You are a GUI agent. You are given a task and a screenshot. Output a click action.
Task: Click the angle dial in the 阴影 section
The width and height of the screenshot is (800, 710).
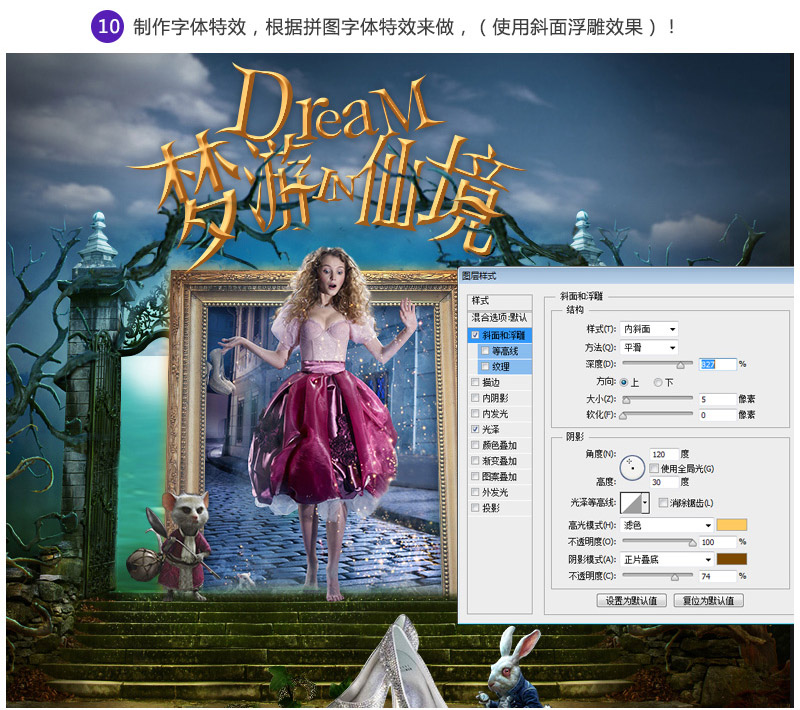coord(632,467)
